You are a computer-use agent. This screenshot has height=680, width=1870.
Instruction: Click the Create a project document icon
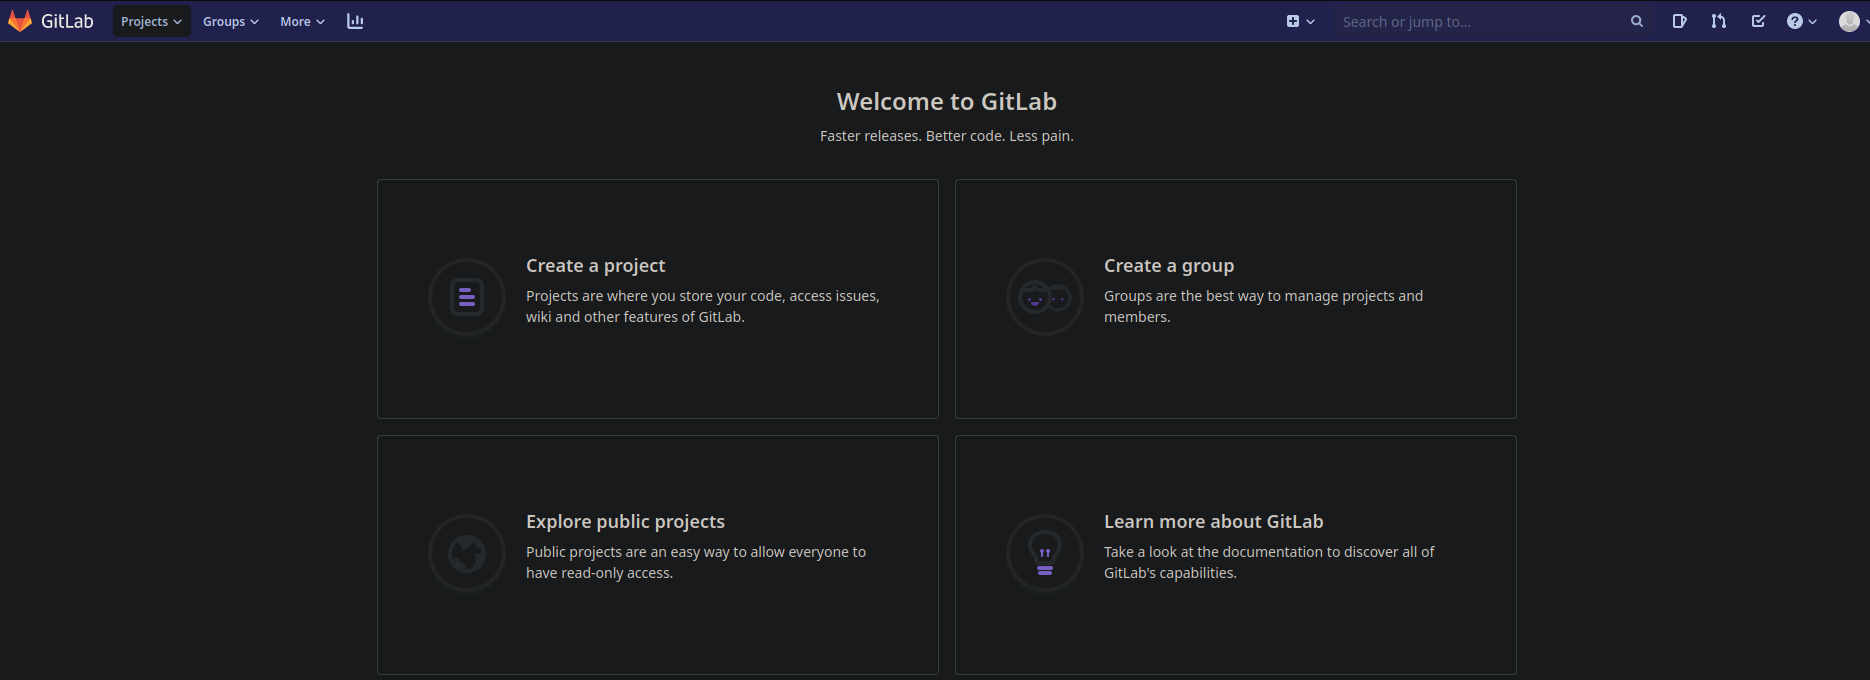pos(467,297)
